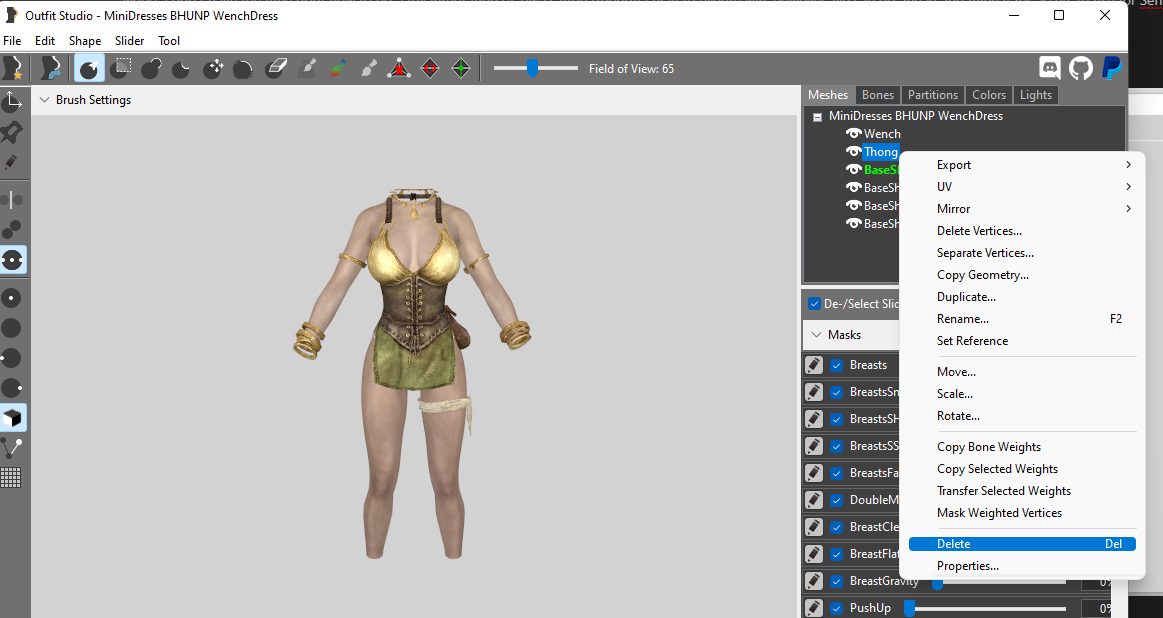Select the Split Edge tool

461,68
